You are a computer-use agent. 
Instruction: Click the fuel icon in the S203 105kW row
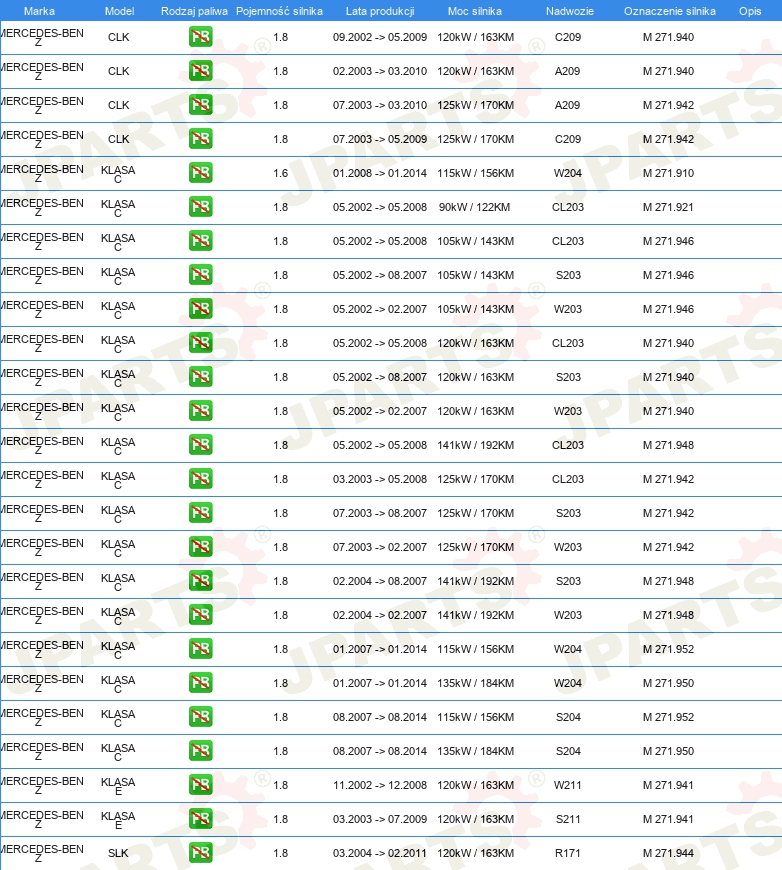click(x=200, y=275)
